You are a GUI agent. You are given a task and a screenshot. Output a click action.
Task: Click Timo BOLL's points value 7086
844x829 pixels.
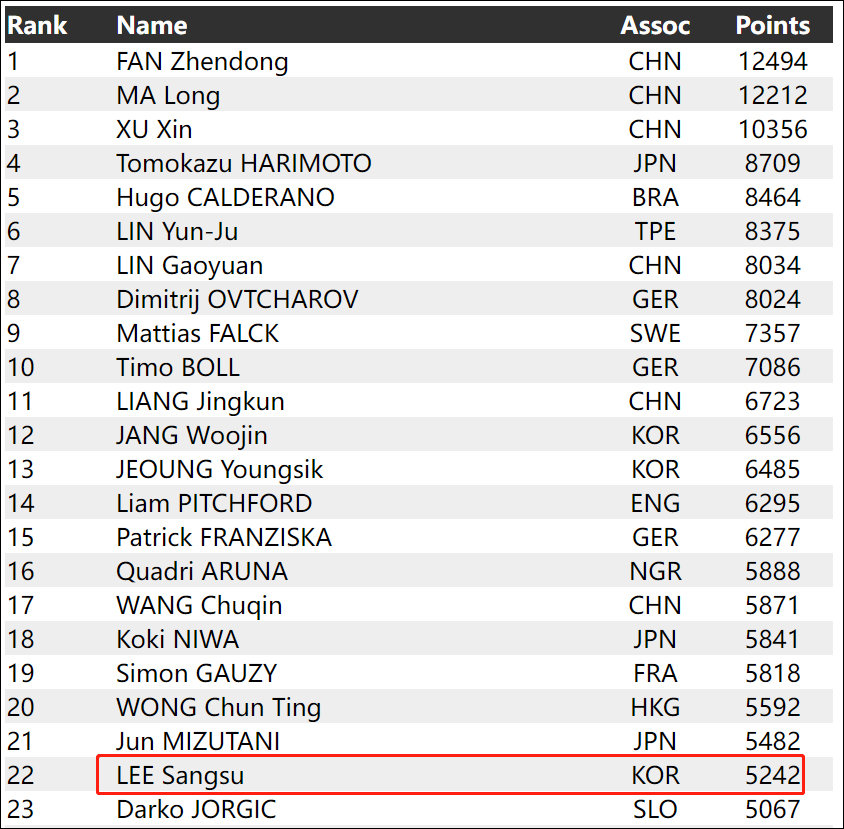[772, 368]
